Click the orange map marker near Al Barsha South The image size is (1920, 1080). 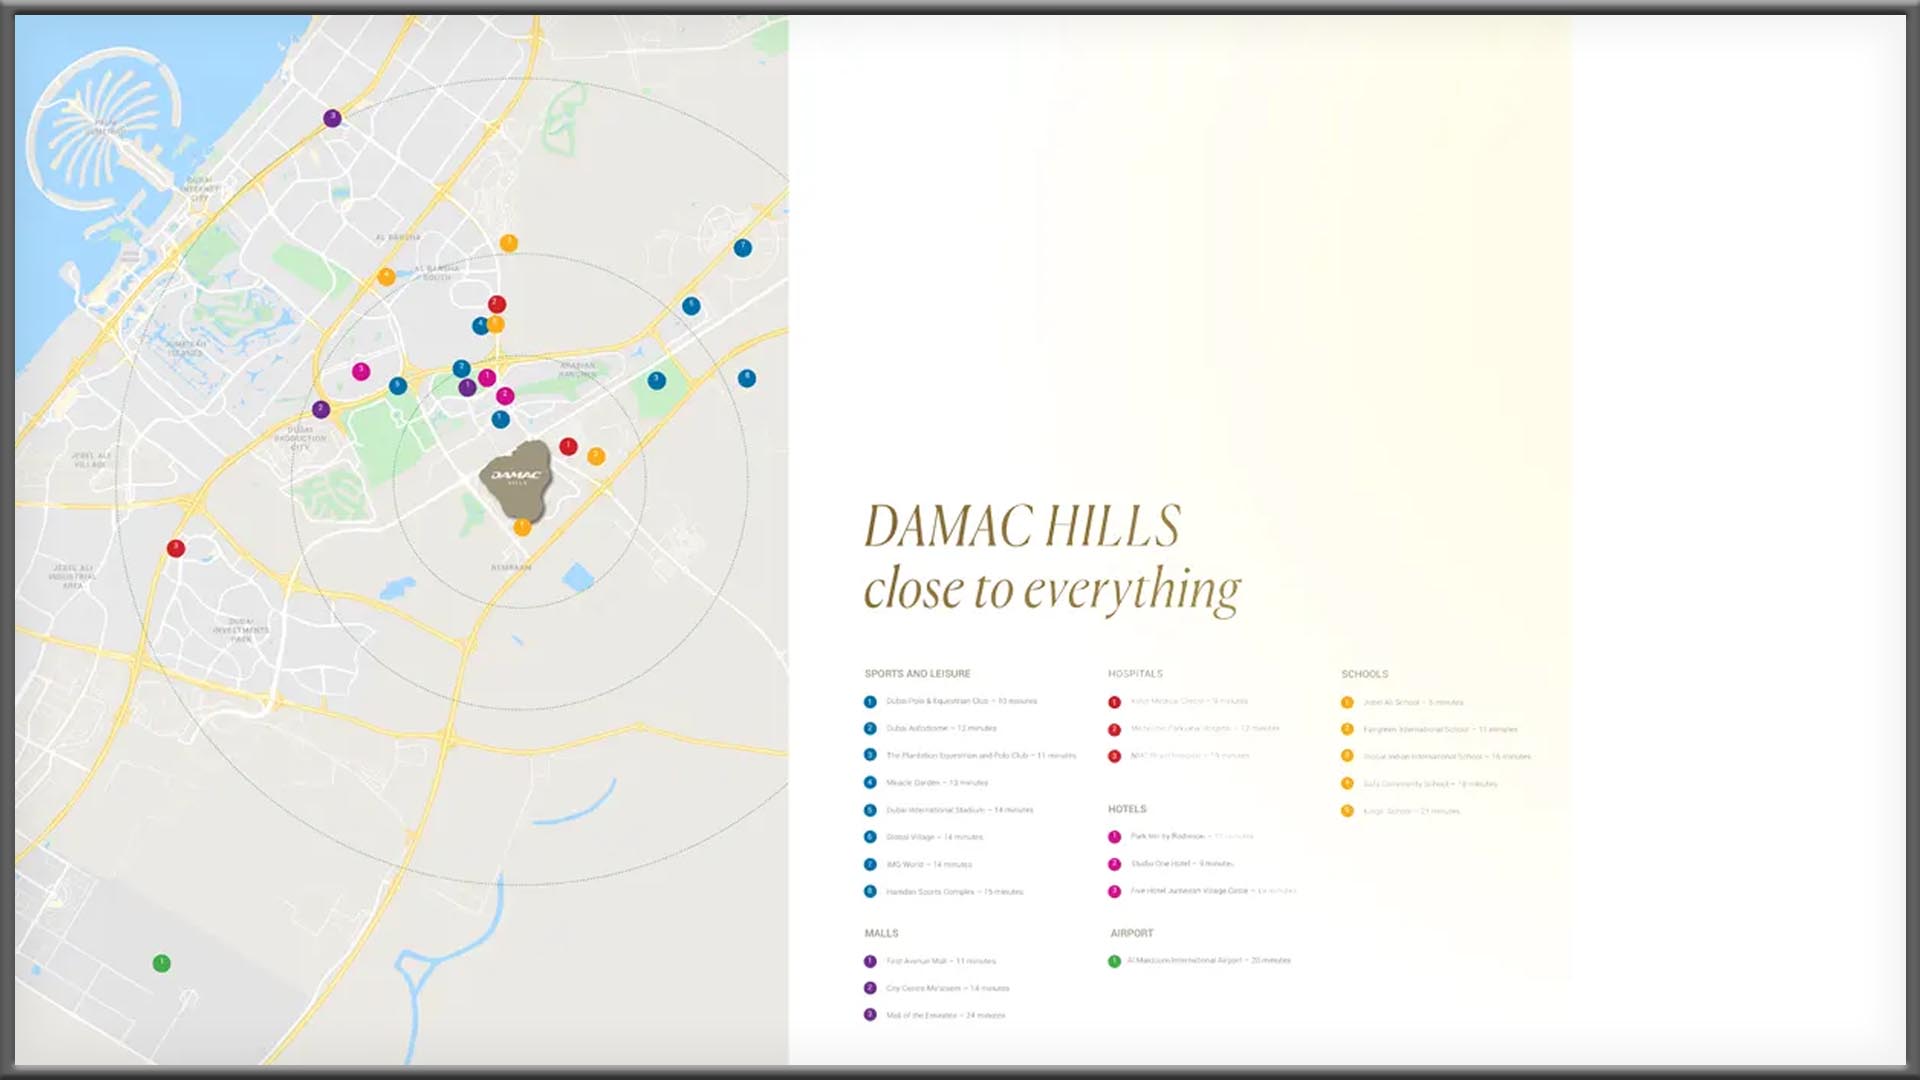click(386, 277)
